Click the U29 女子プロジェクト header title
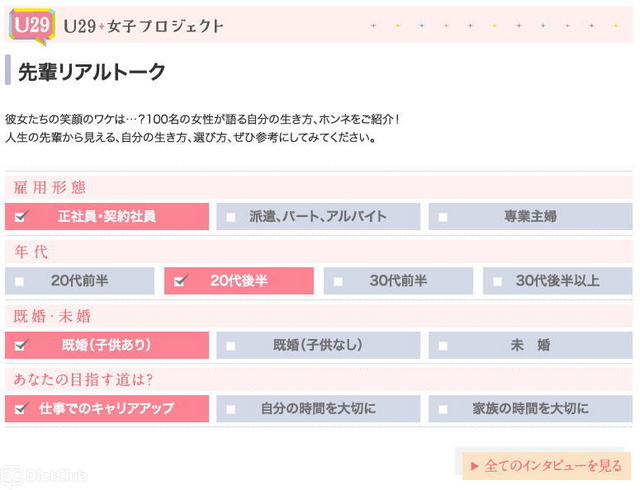 pyautogui.click(x=142, y=26)
